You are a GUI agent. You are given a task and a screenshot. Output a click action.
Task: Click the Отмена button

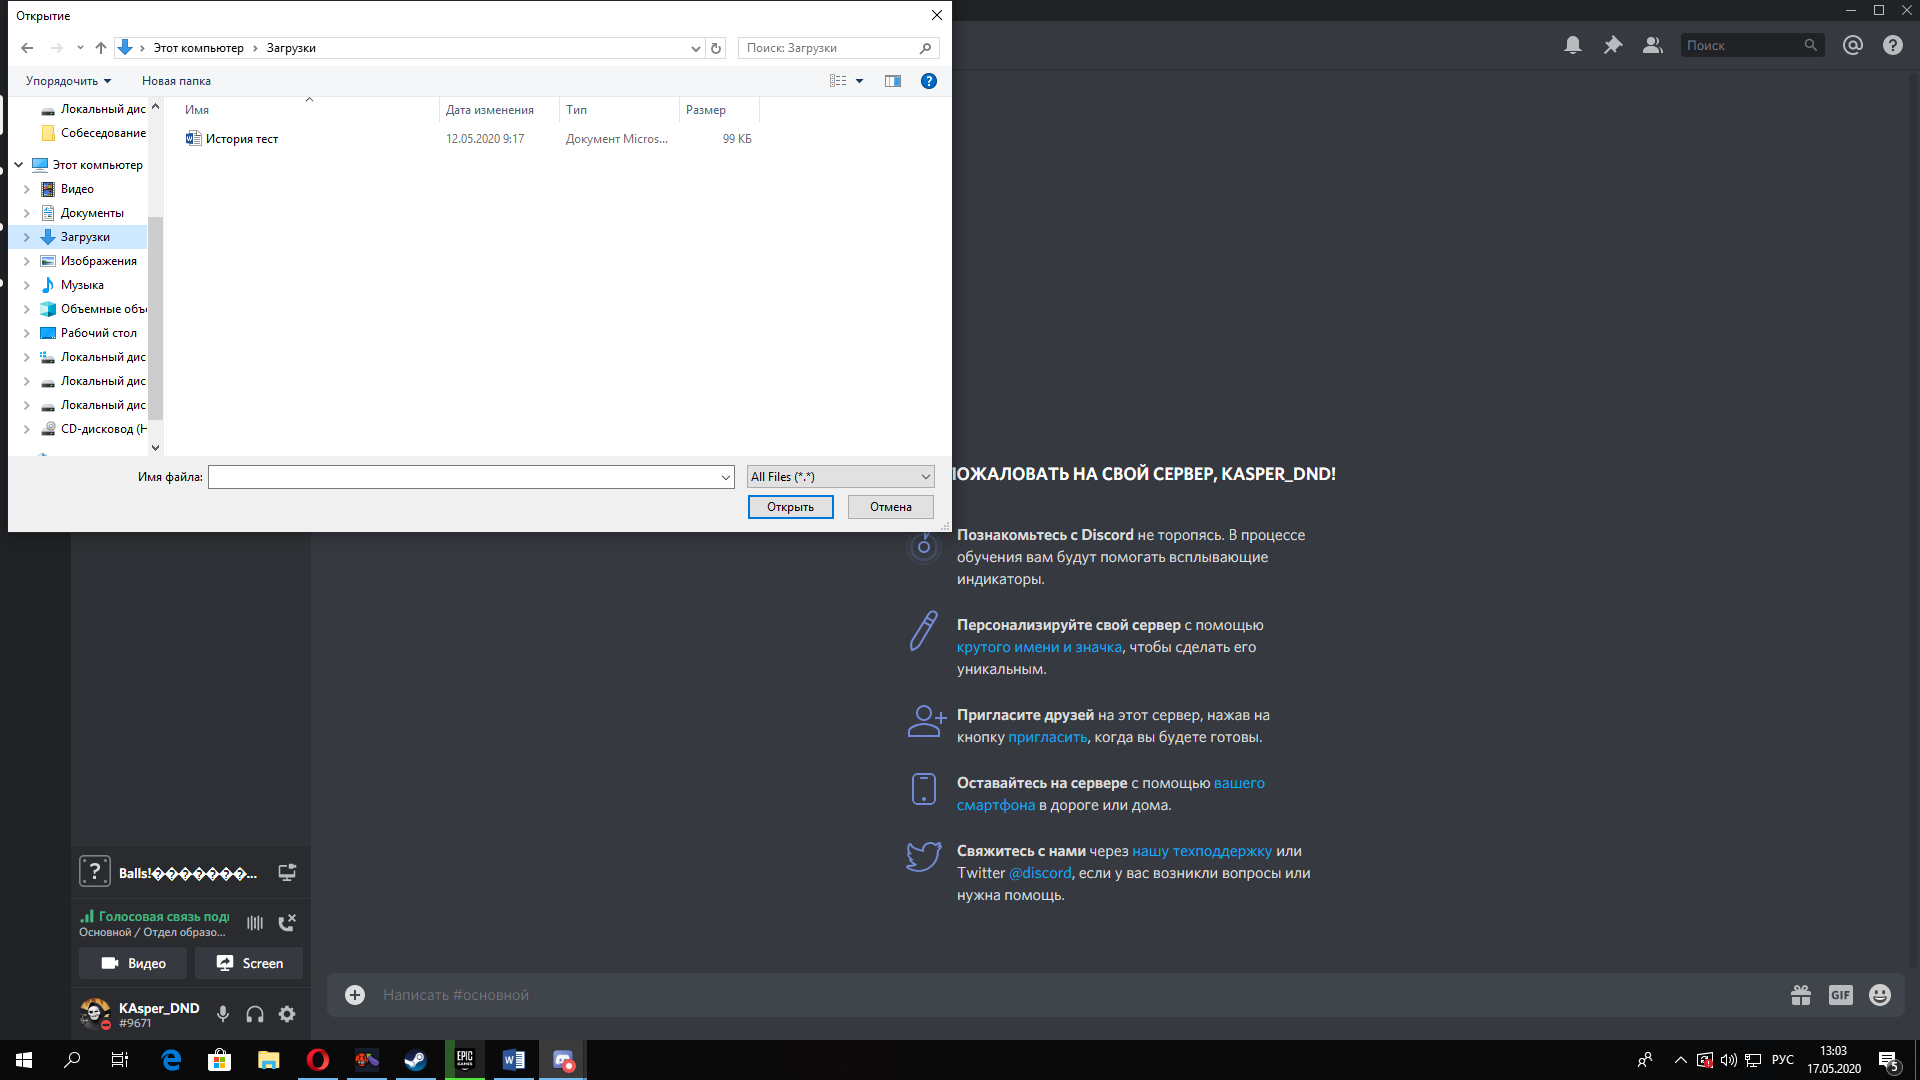890,507
